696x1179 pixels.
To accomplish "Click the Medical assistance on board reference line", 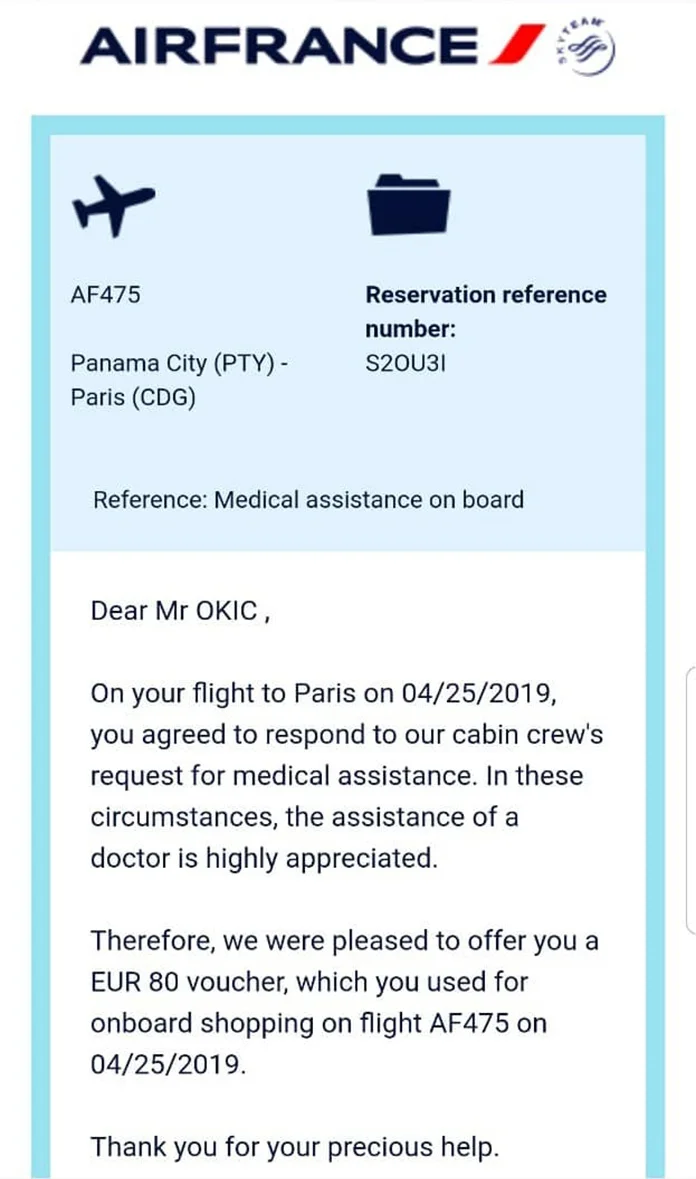I will pos(308,499).
